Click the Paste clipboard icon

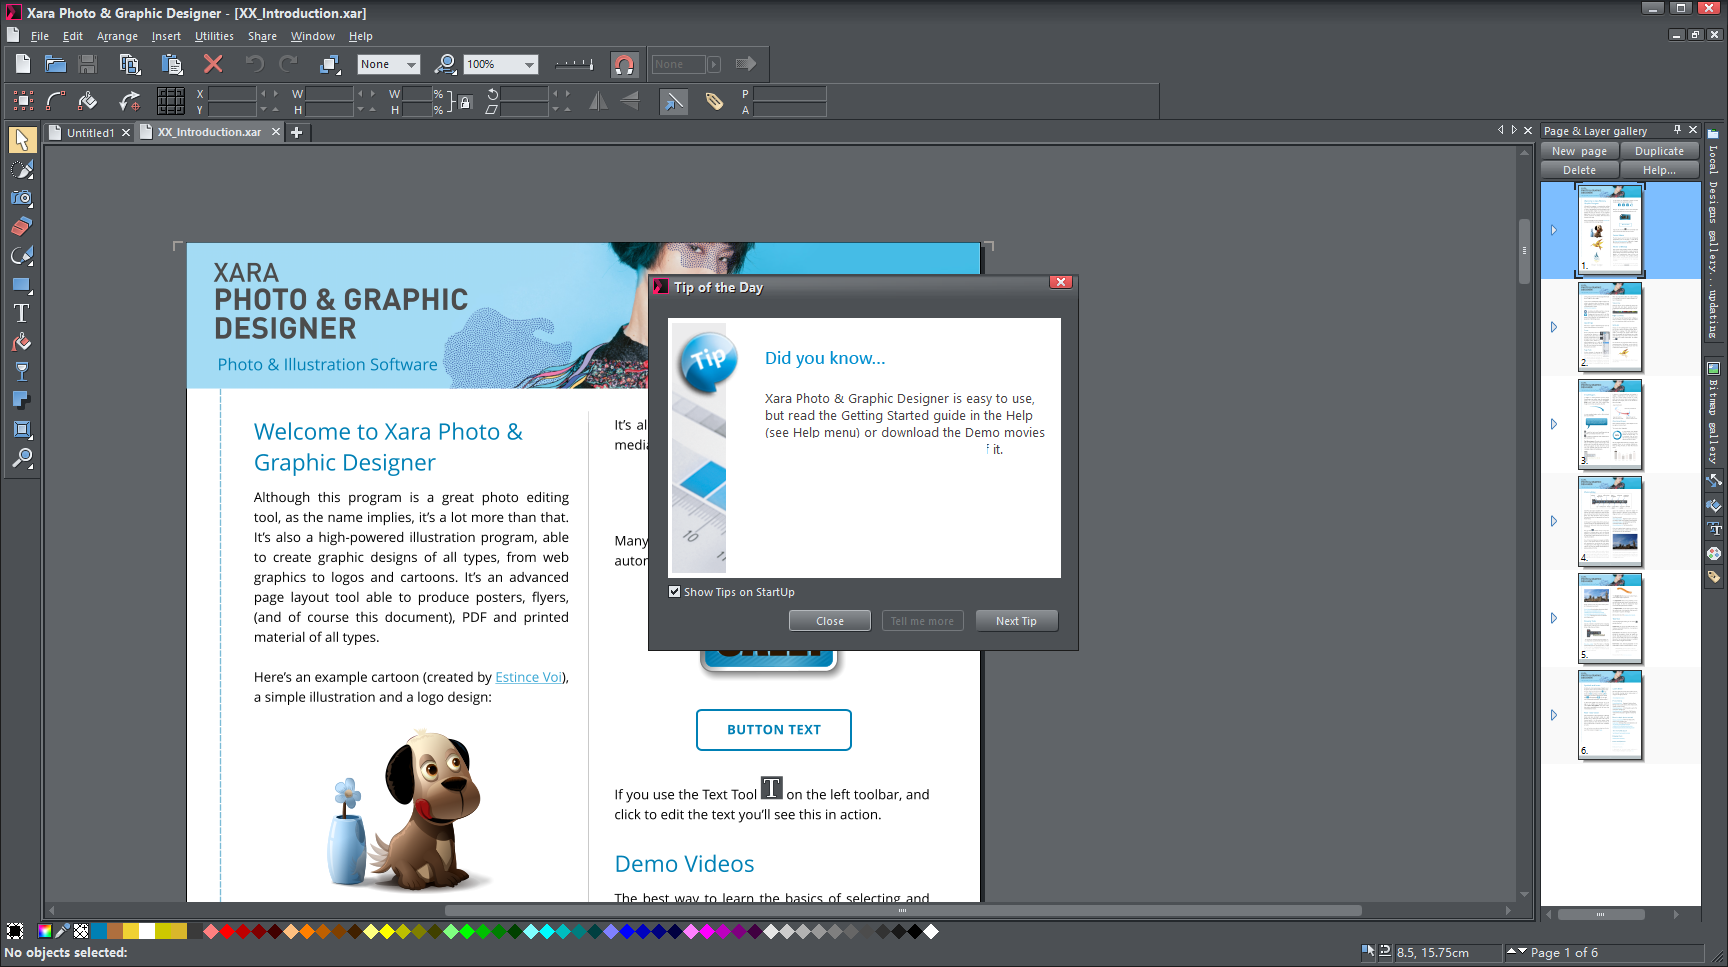coord(172,64)
